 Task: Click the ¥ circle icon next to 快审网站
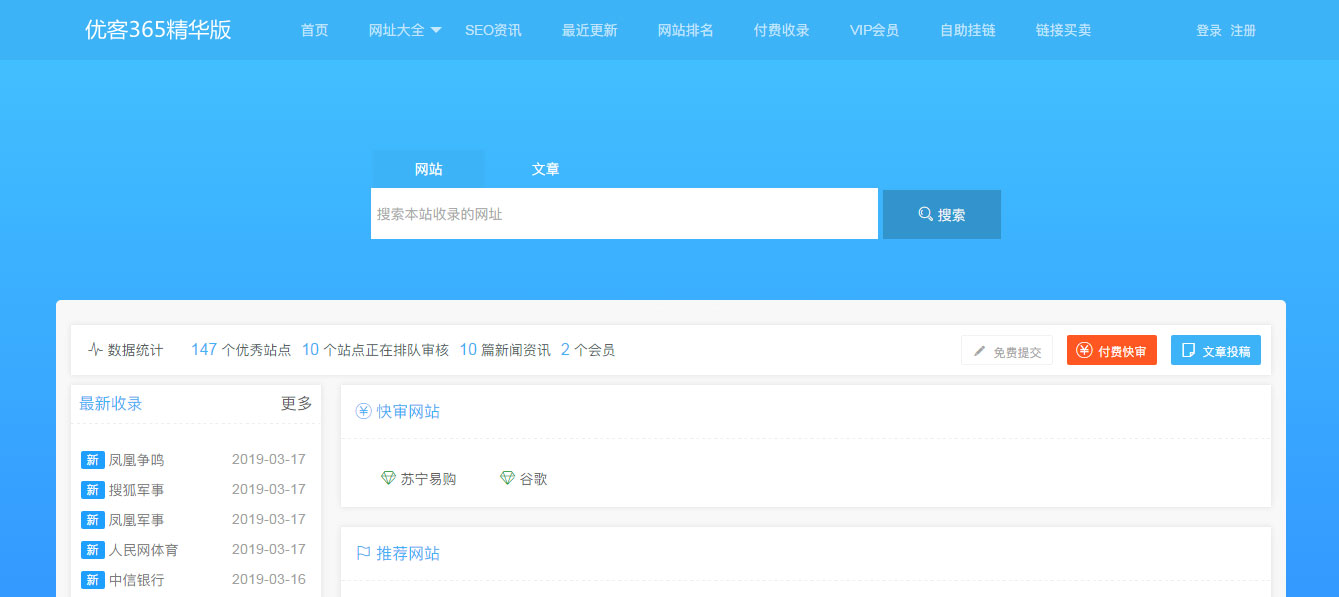362,410
